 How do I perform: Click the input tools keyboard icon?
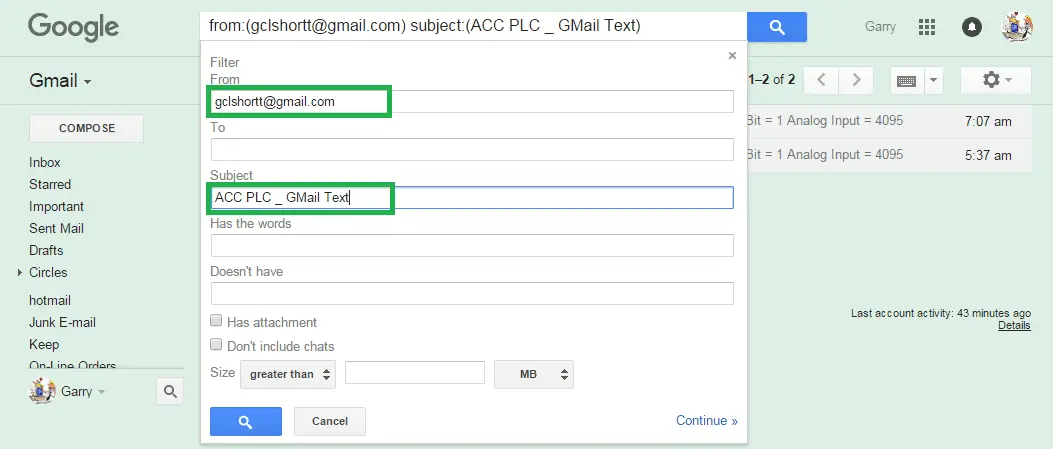point(907,81)
